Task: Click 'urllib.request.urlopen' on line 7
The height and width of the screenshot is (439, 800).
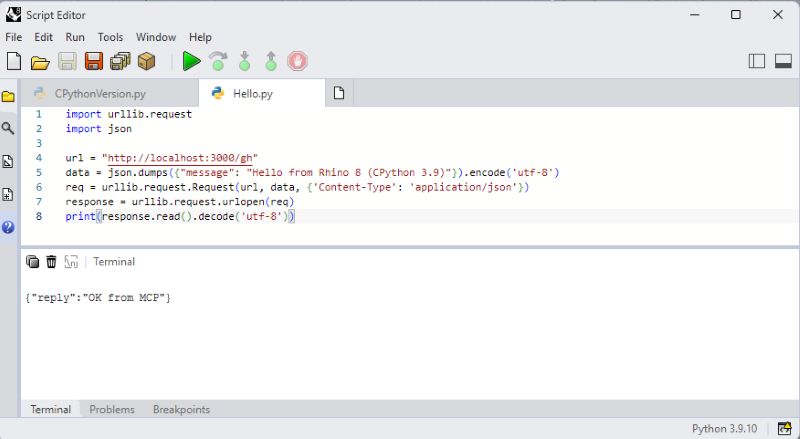Action: coord(198,202)
